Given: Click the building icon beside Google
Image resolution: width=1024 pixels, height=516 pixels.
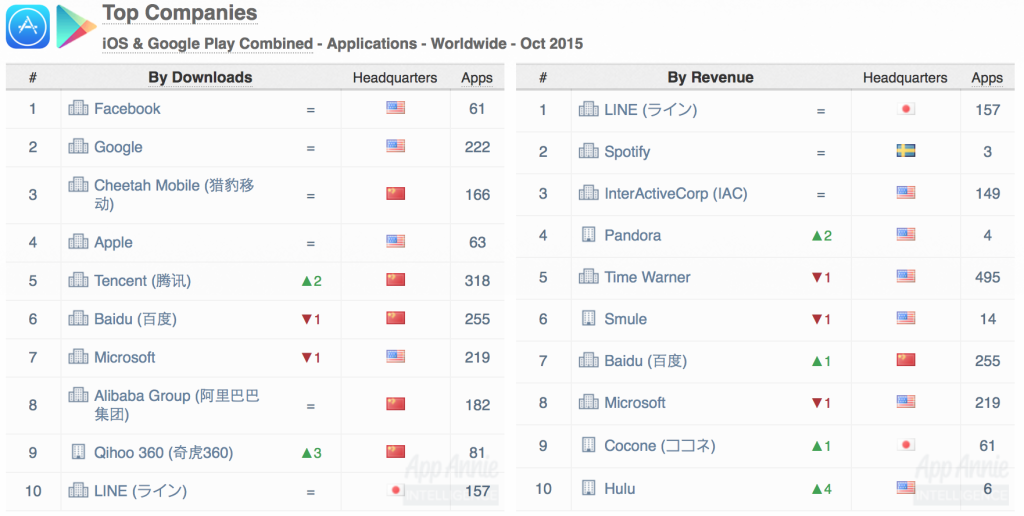Looking at the screenshot, I should coord(78,146).
